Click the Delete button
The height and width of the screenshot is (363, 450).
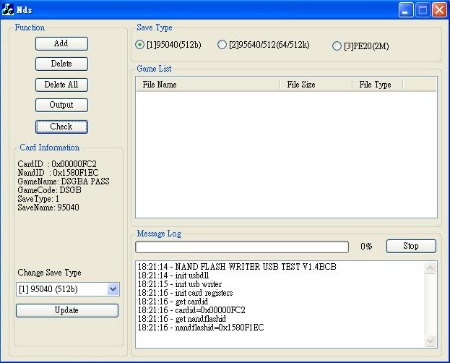61,64
